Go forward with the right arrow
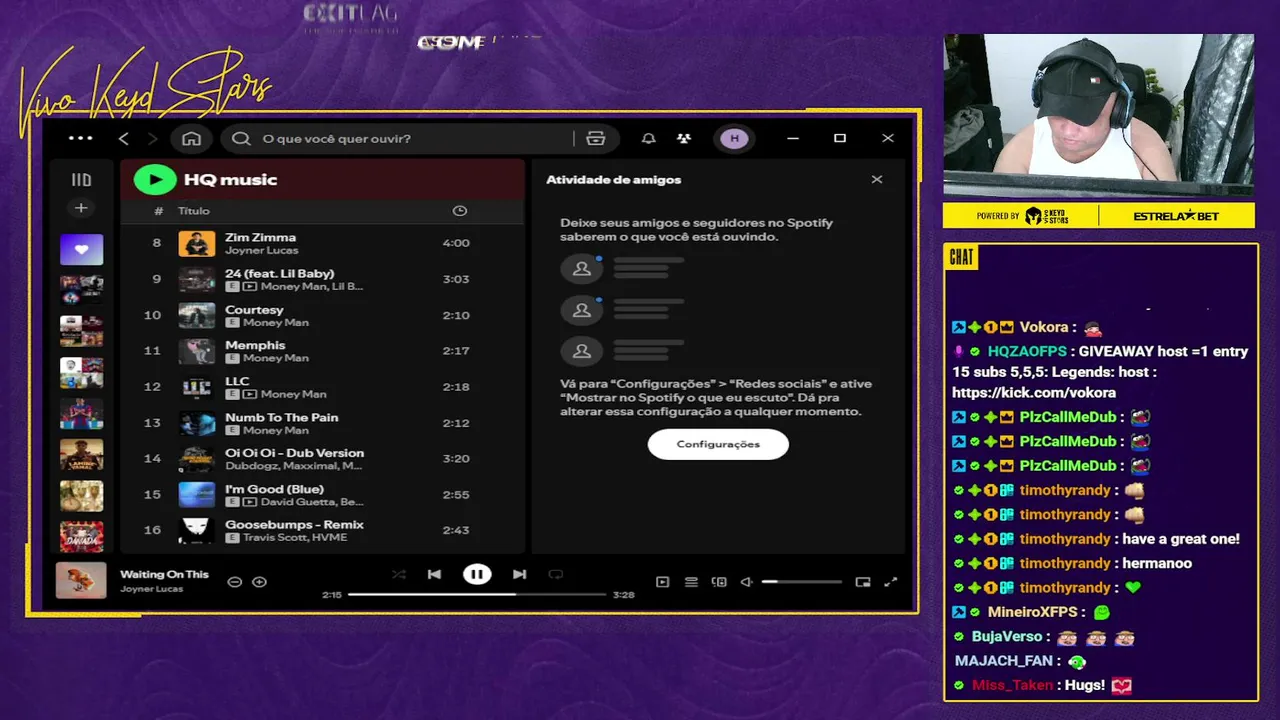The width and height of the screenshot is (1280, 720). pos(153,138)
